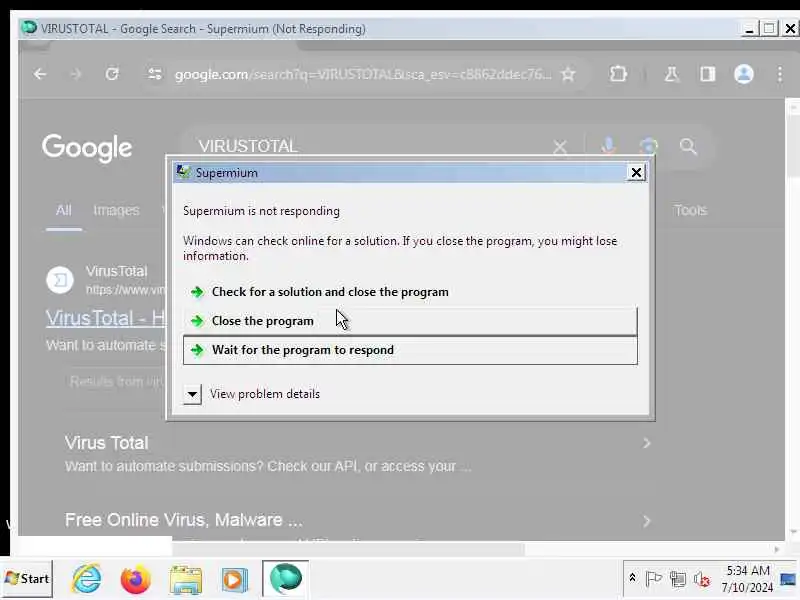Clear the VIRUSTOTAL search box
The image size is (800, 600).
point(560,147)
